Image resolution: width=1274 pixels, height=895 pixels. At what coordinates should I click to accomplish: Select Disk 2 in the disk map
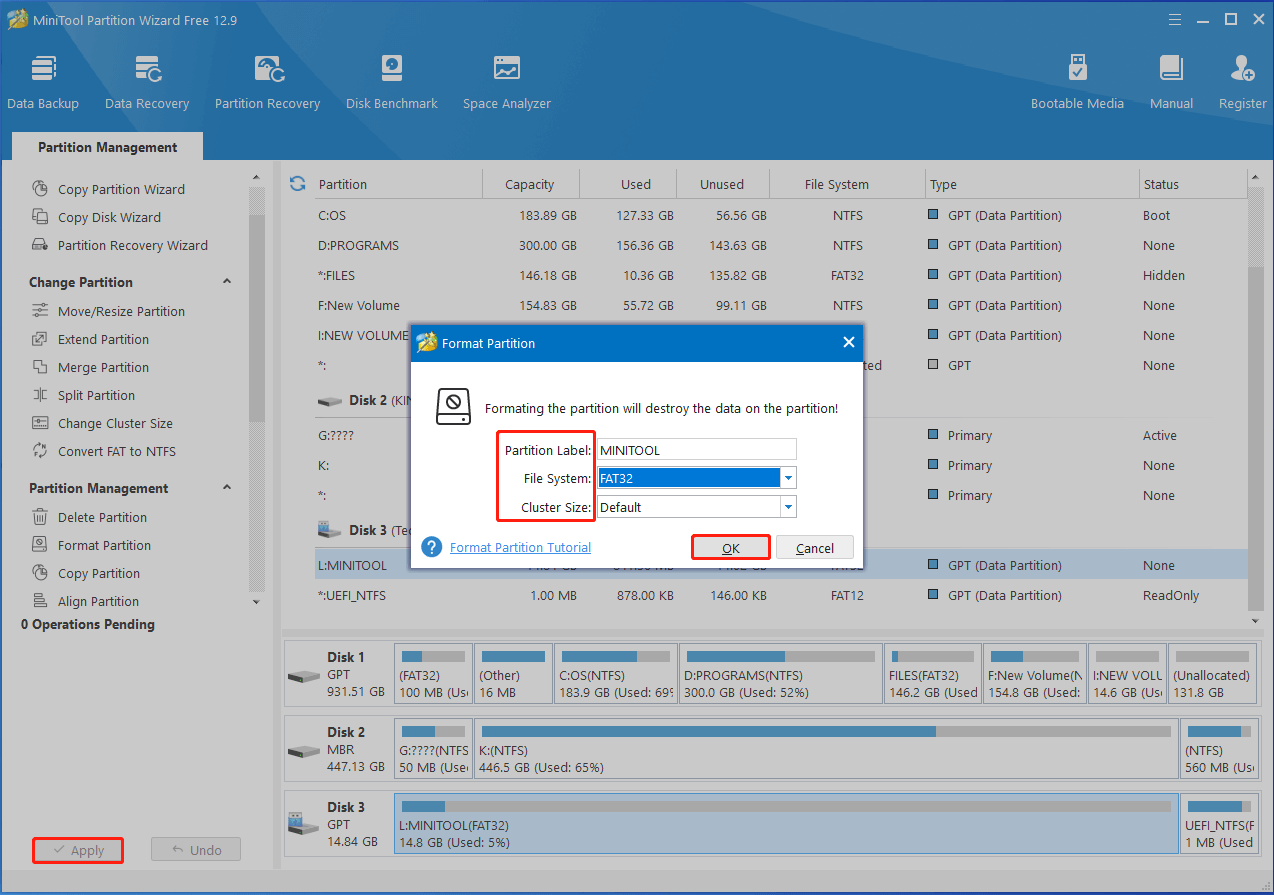pos(338,748)
